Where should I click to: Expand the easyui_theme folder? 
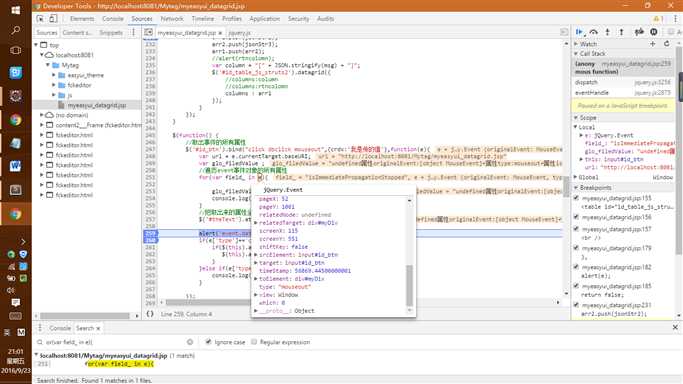54,75
